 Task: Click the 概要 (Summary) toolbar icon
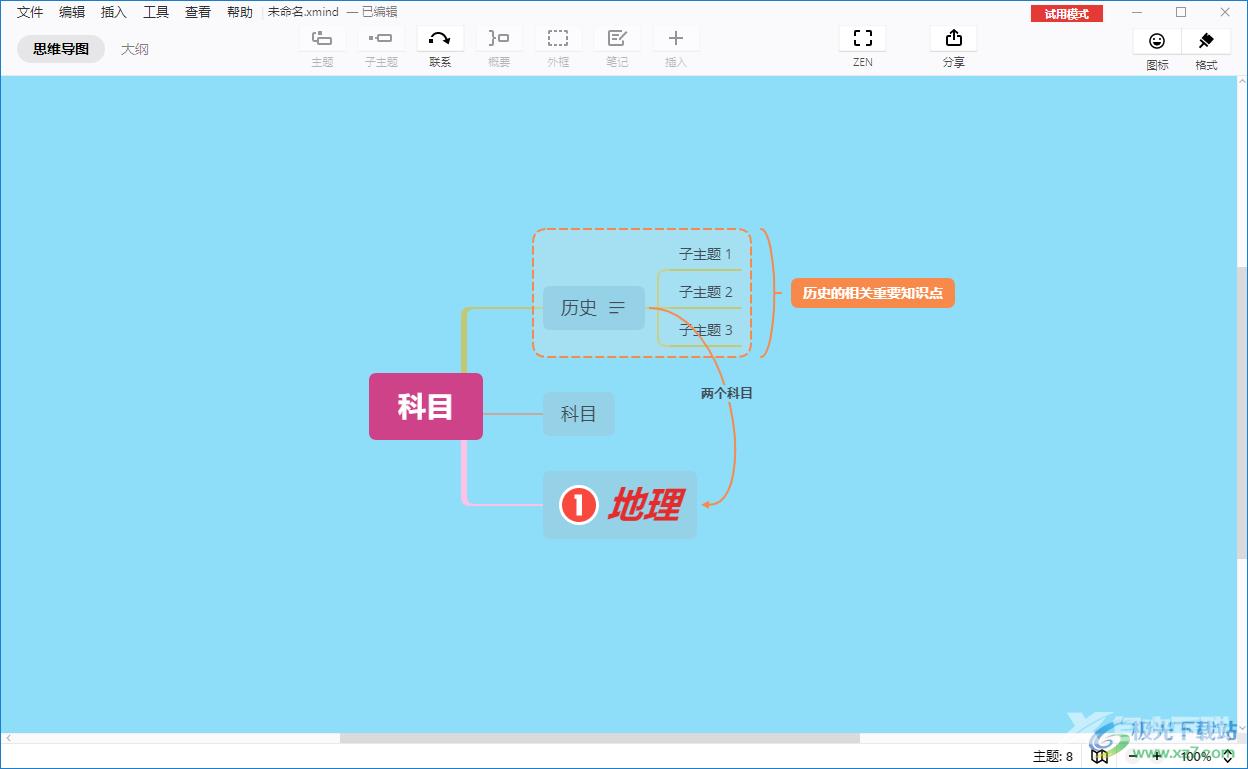point(499,39)
